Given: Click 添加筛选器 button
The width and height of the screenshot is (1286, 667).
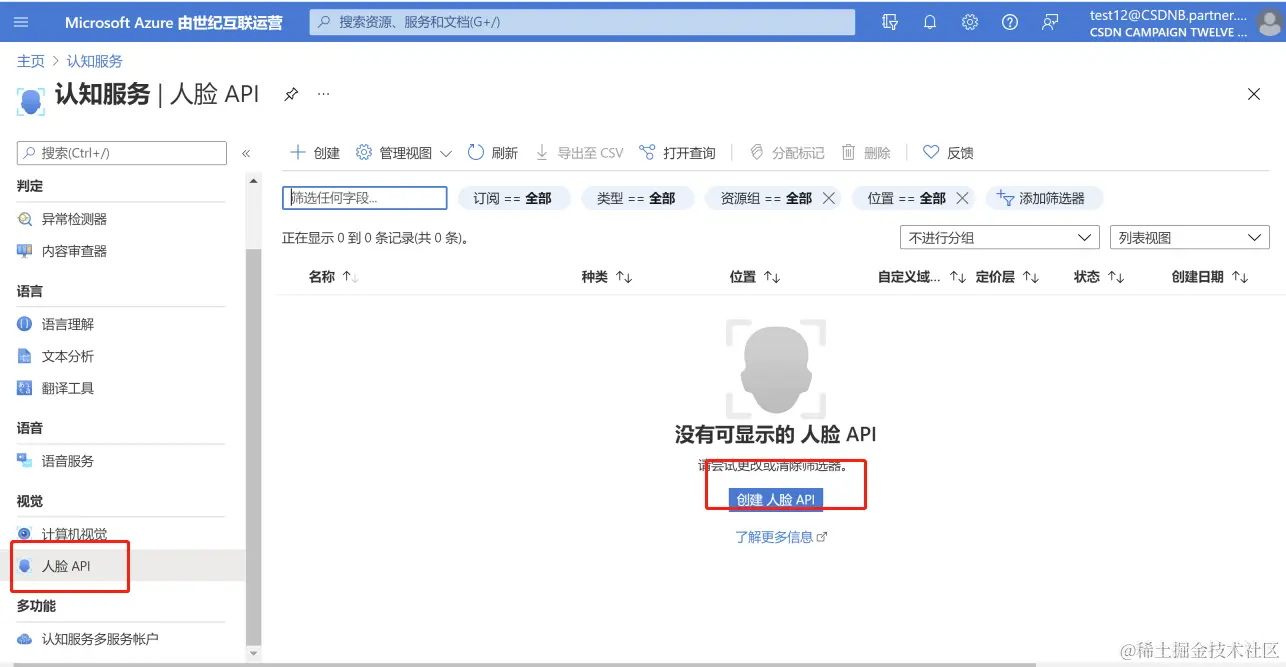Looking at the screenshot, I should 1044,198.
